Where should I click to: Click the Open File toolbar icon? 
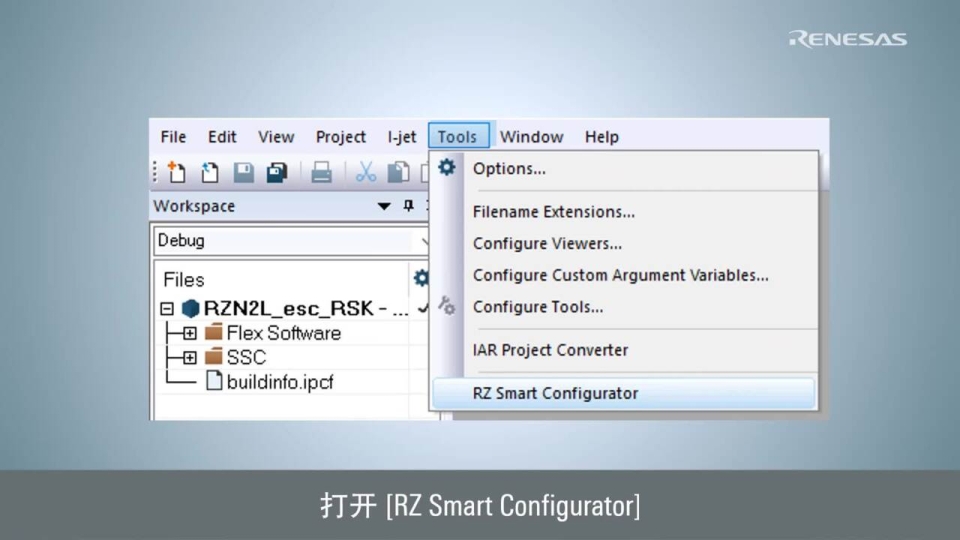(210, 172)
